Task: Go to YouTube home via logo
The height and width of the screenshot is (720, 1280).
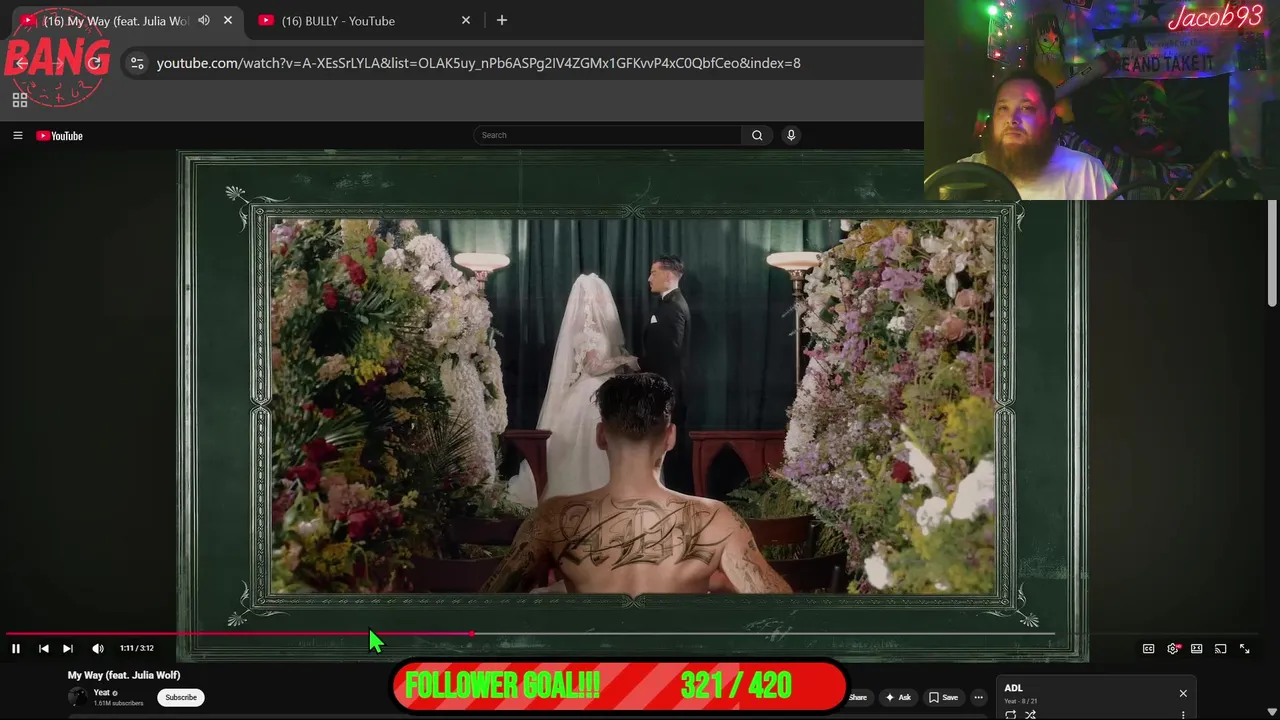Action: click(x=60, y=135)
